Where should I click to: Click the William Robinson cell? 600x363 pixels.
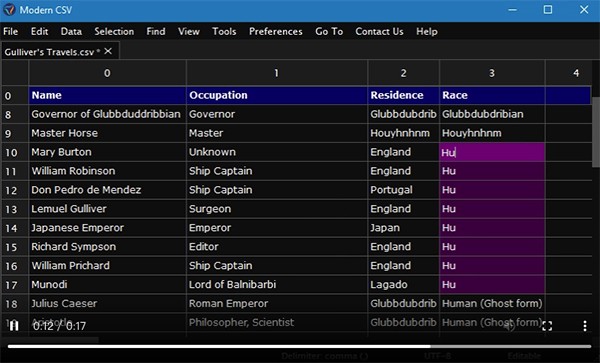[107, 171]
